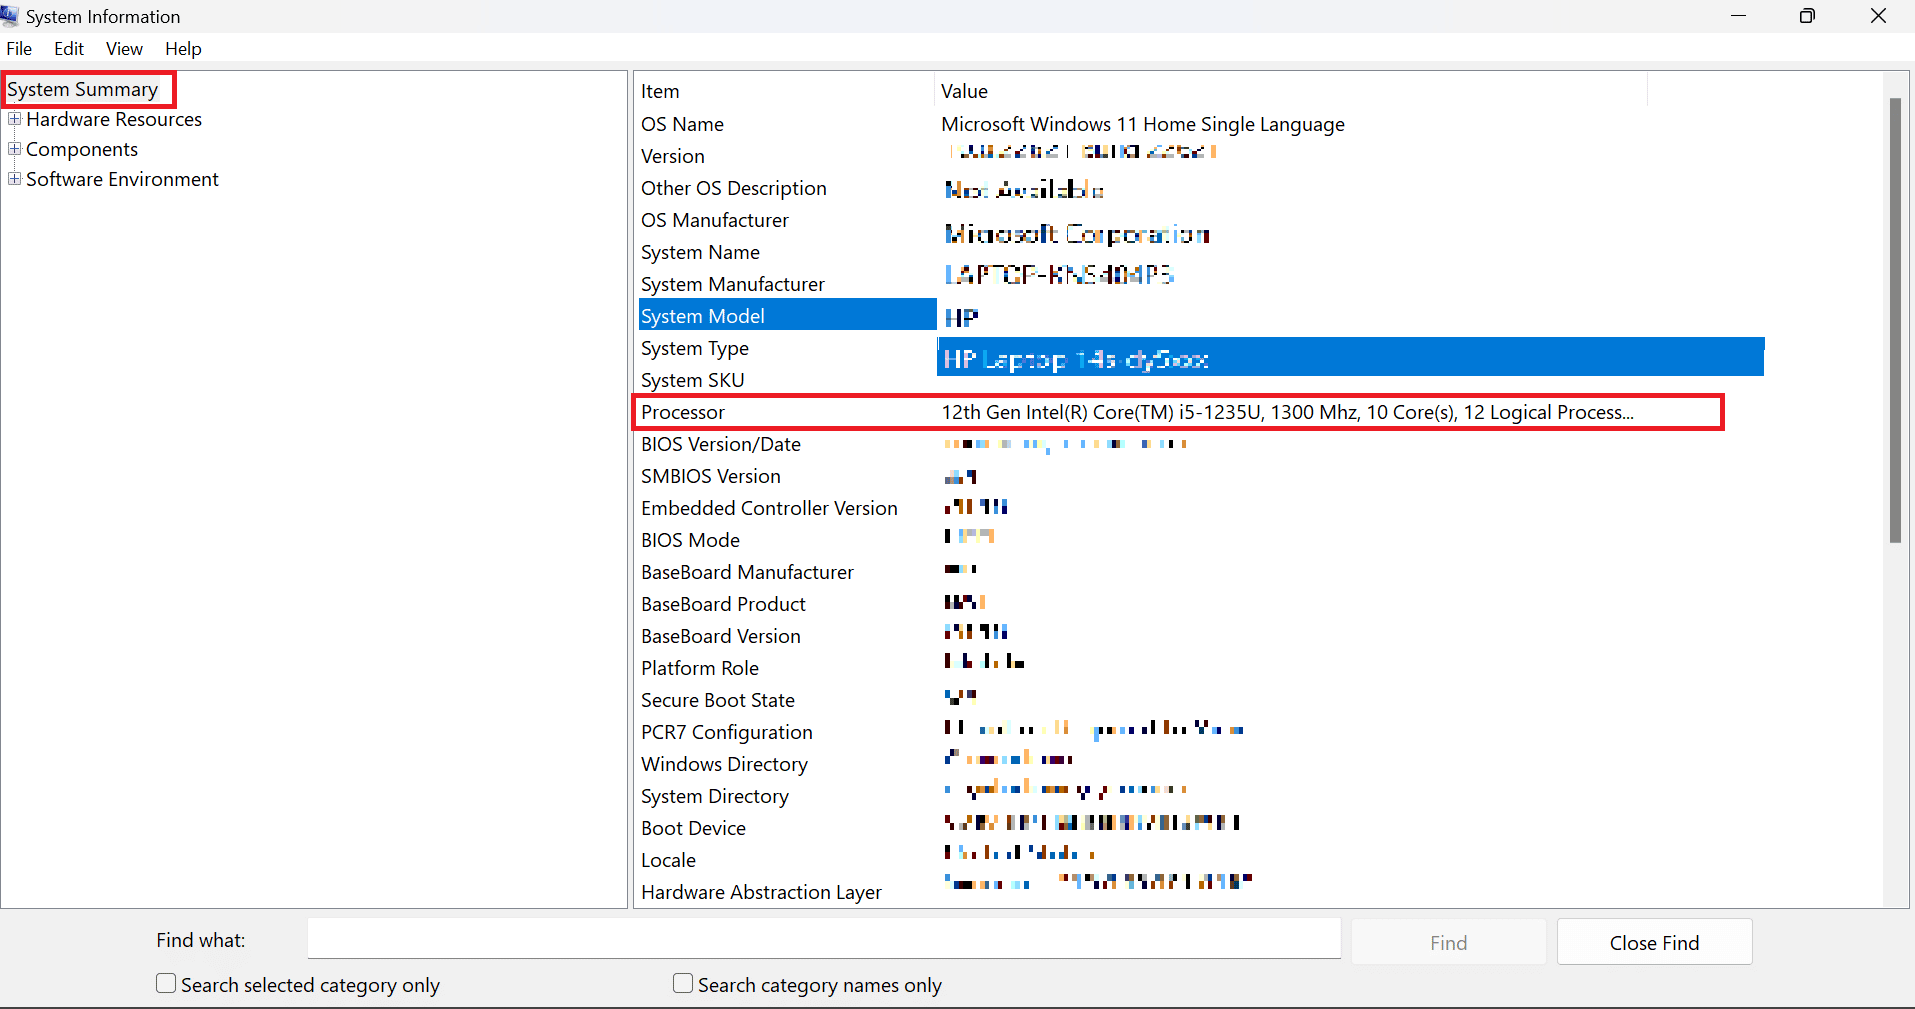
Task: Select the BaseBoard Manufacturer row
Action: 1200,572
